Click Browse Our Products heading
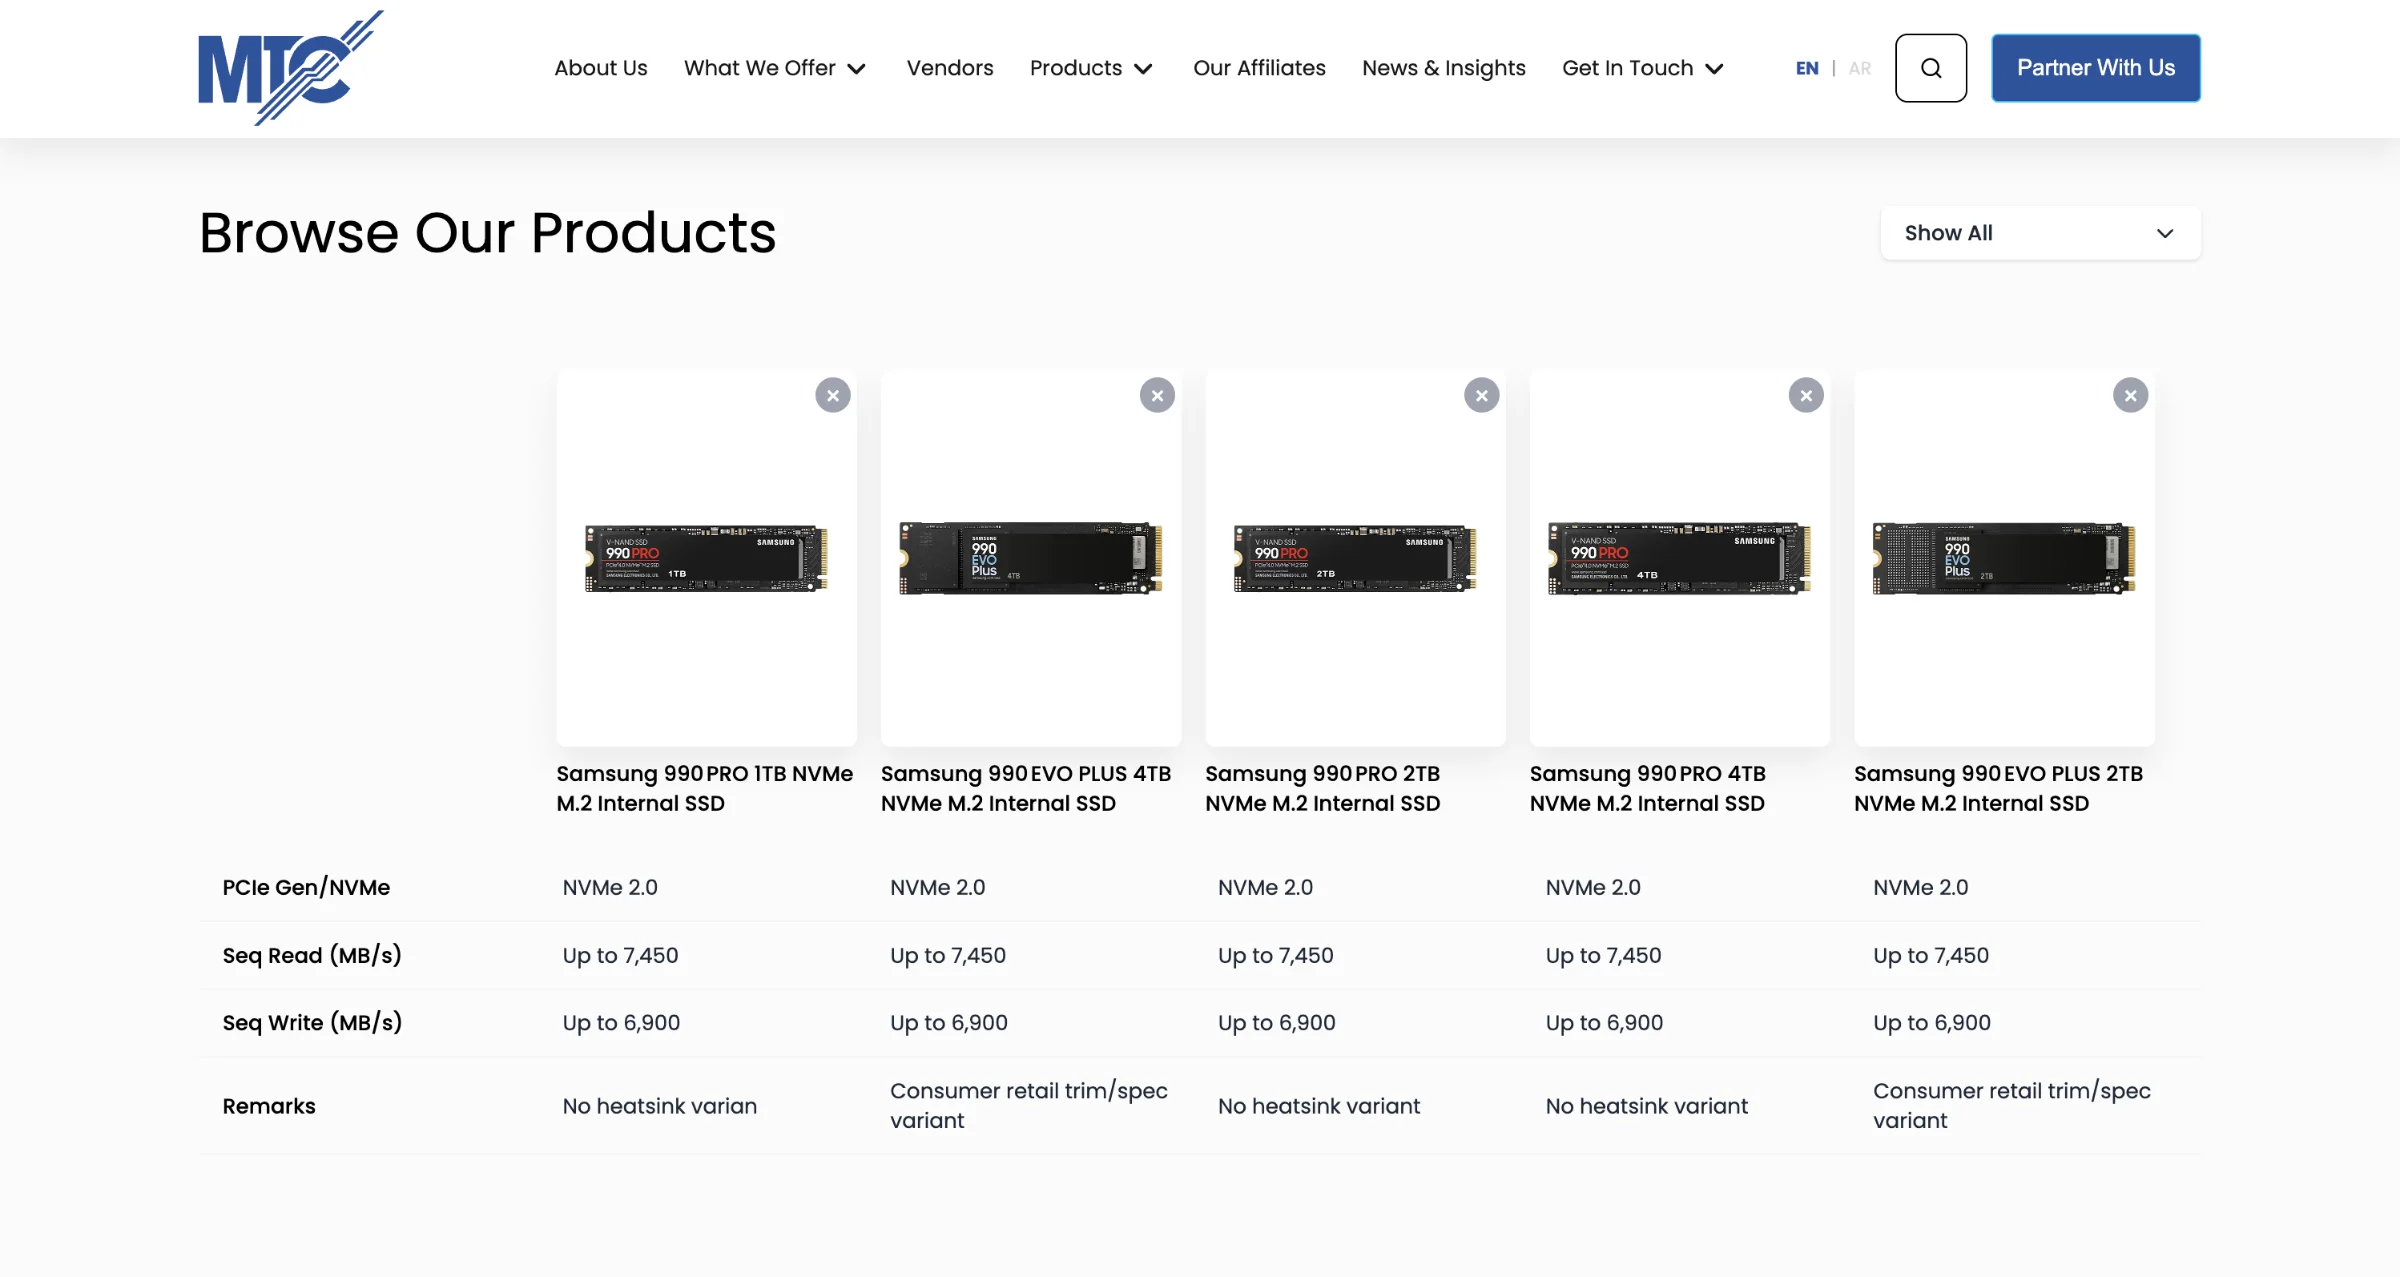The width and height of the screenshot is (2400, 1277). coord(488,233)
